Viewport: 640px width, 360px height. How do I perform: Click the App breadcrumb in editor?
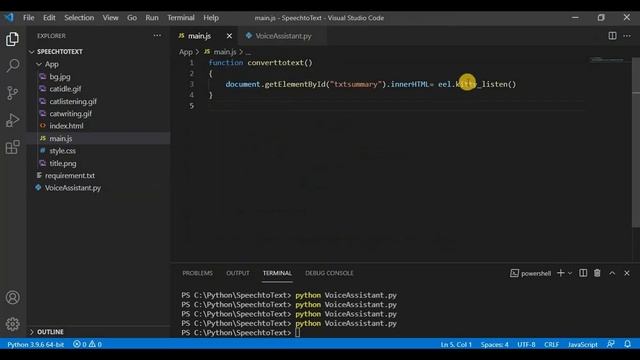185,52
